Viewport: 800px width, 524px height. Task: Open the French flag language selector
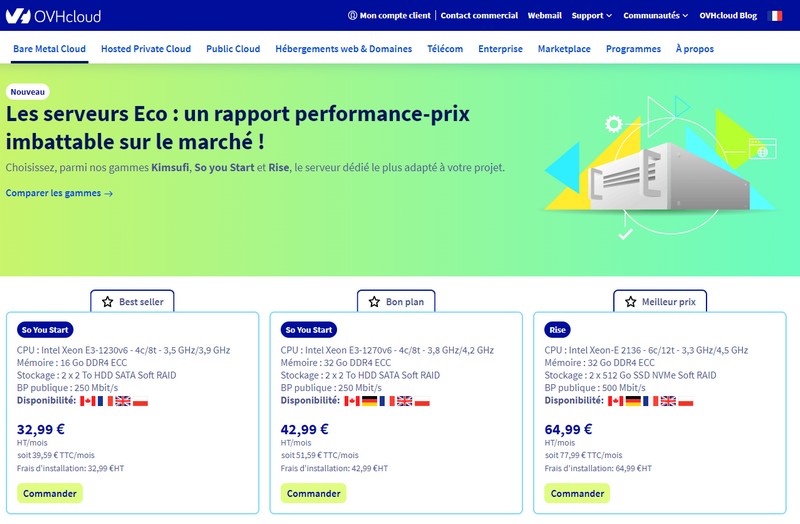point(775,16)
